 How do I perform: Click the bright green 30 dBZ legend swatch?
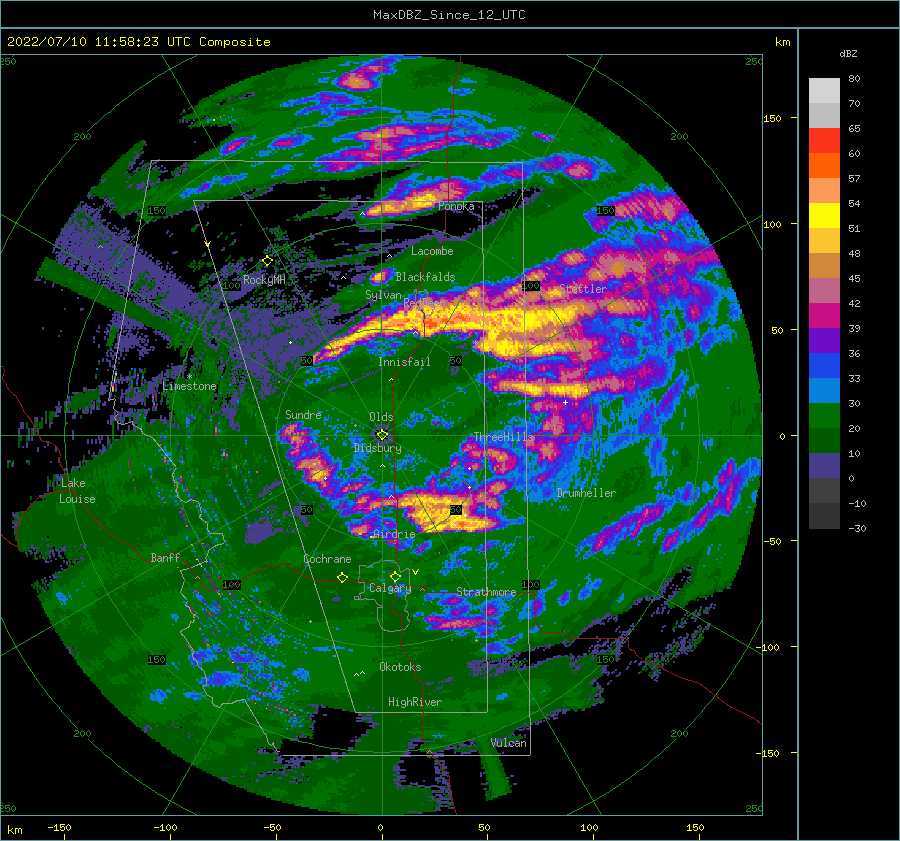[824, 415]
